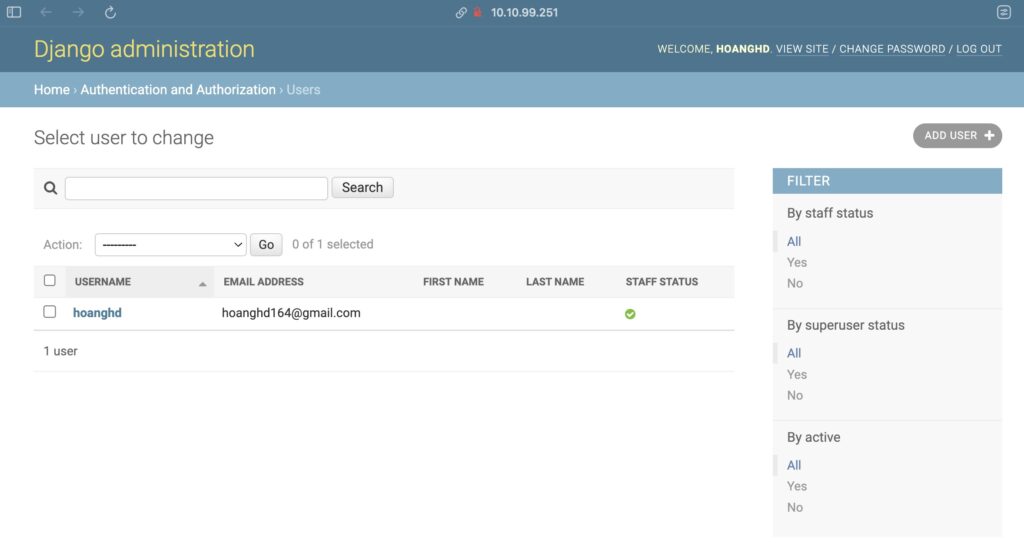Click the Change Password link
The image size is (1024, 543).
click(892, 49)
